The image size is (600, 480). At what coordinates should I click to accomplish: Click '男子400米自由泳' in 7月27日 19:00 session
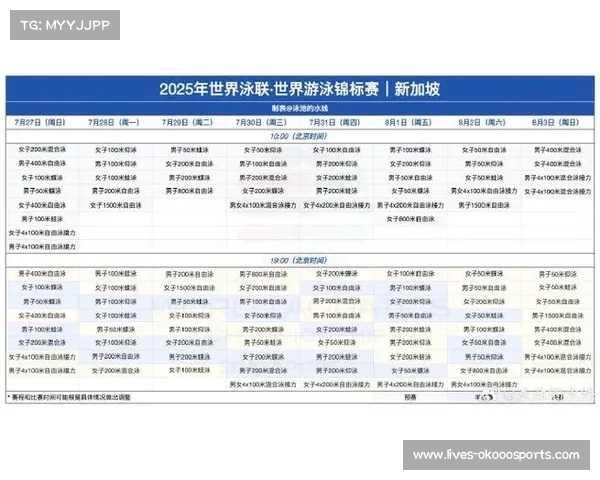42,274
